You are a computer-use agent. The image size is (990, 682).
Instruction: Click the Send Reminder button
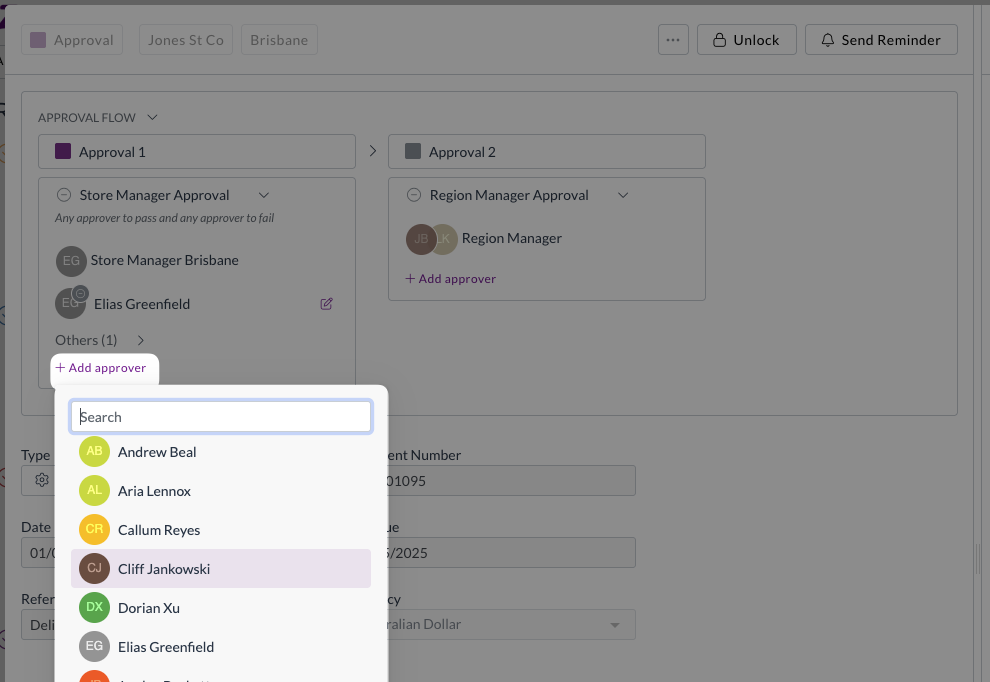880,40
